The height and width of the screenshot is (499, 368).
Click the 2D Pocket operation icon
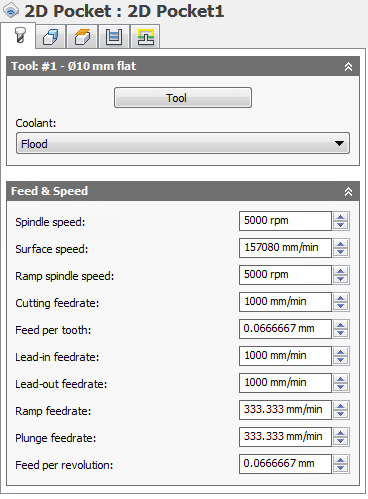(11, 11)
